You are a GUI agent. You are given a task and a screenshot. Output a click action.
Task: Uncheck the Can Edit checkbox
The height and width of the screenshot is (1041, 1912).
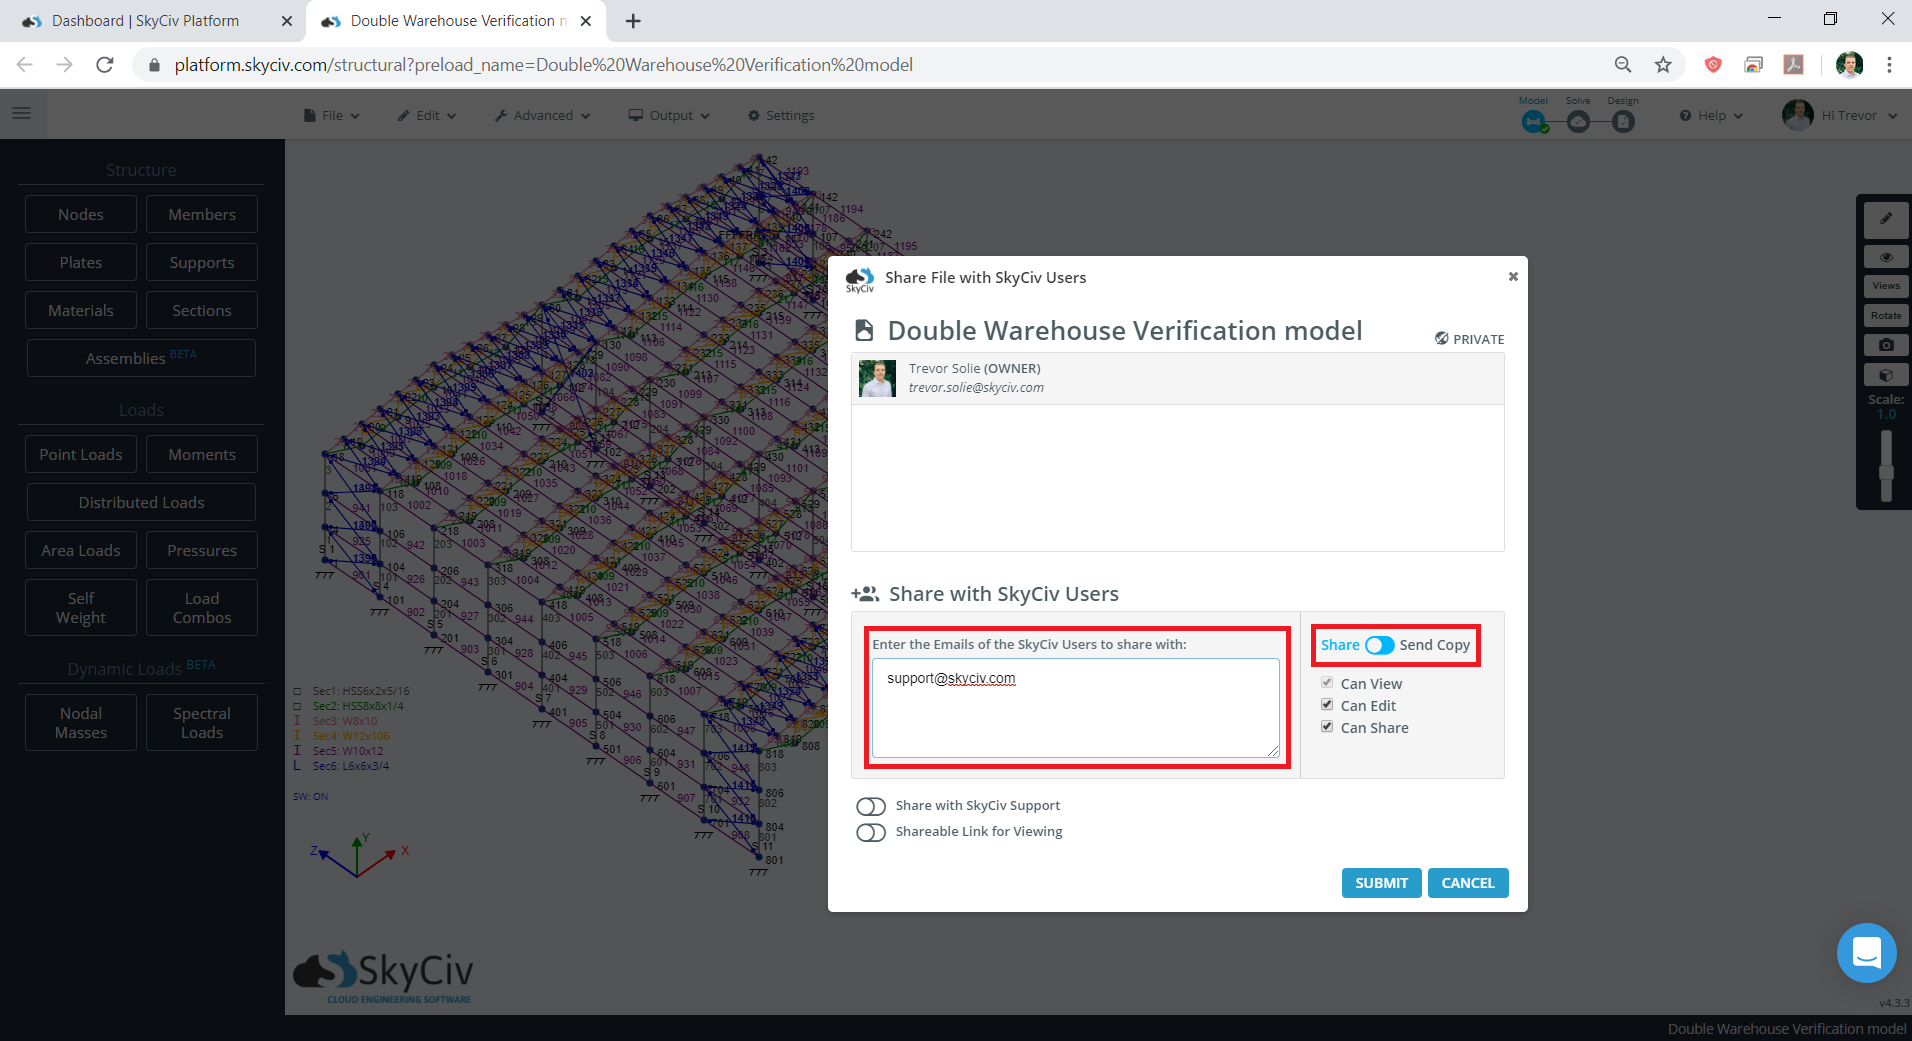(x=1327, y=705)
